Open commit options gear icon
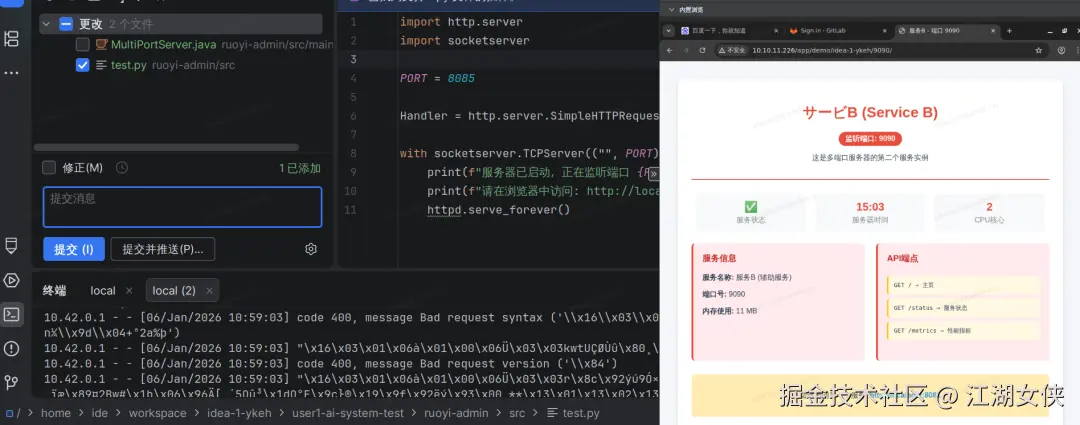1080x425 pixels. point(311,249)
